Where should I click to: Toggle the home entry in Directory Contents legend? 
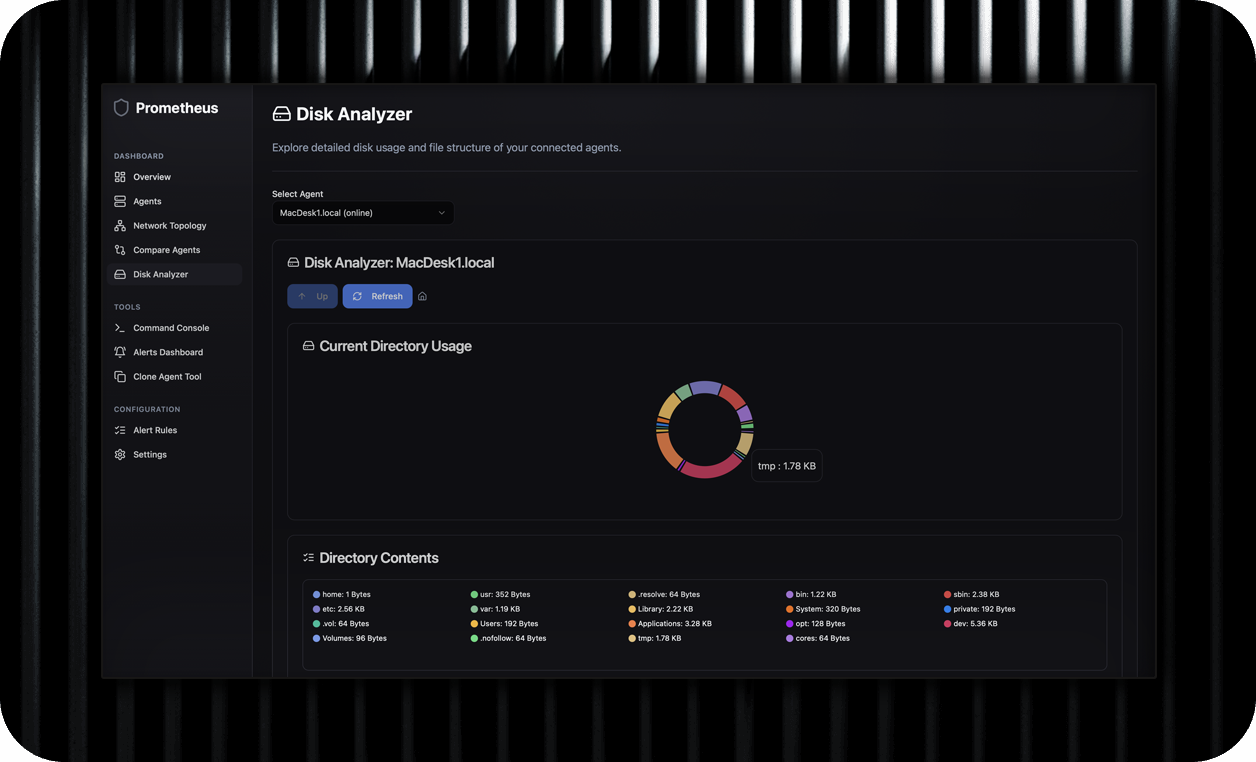click(x=341, y=594)
